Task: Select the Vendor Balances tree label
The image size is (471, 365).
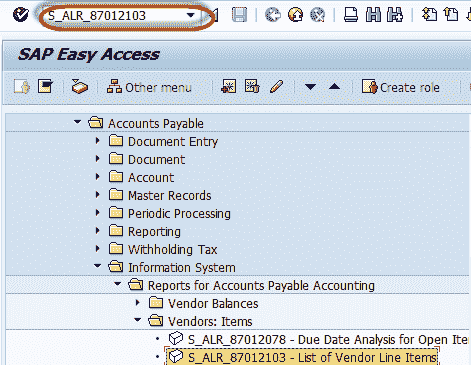Action: click(x=213, y=304)
